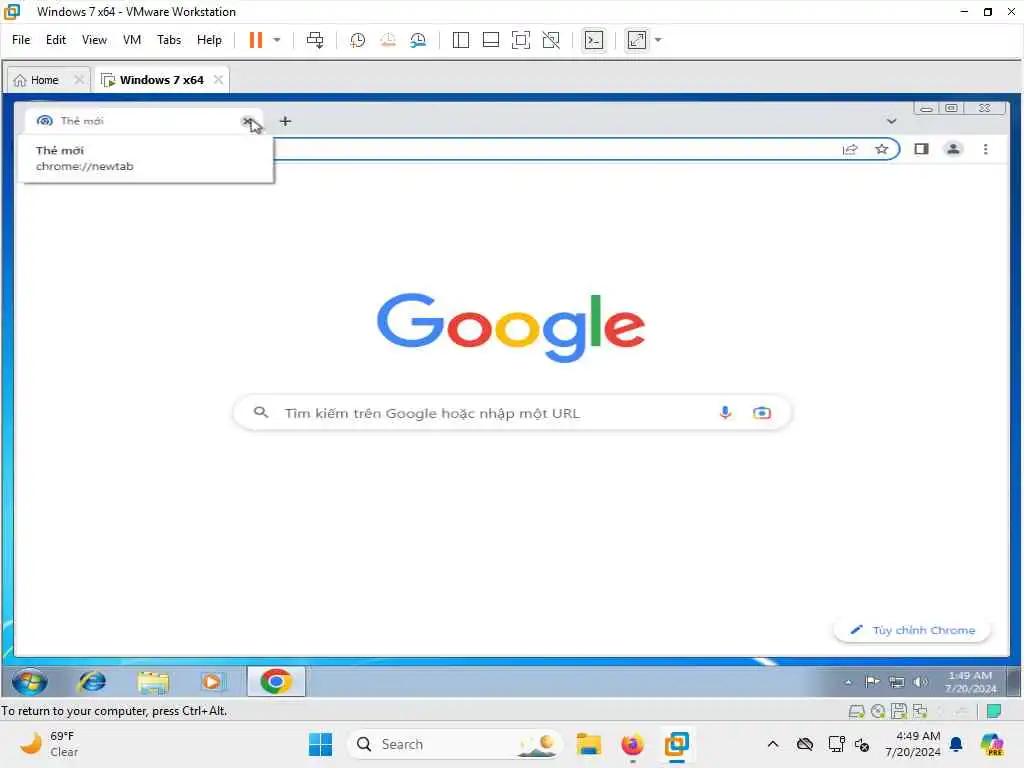Click the stretch guest display icon
The height and width of the screenshot is (768, 1024).
(637, 40)
